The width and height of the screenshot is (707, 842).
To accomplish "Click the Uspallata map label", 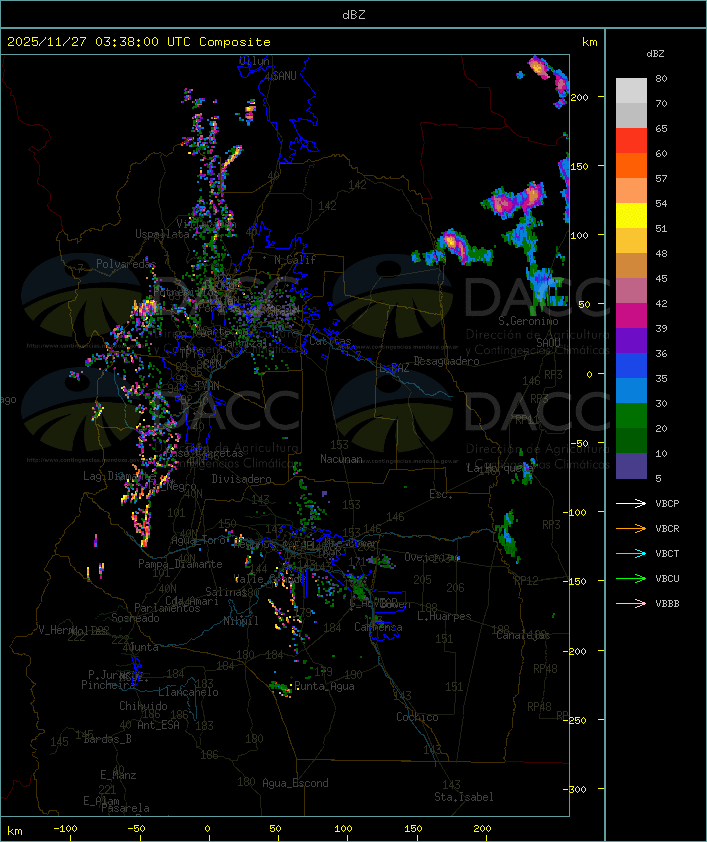I will click(162, 234).
